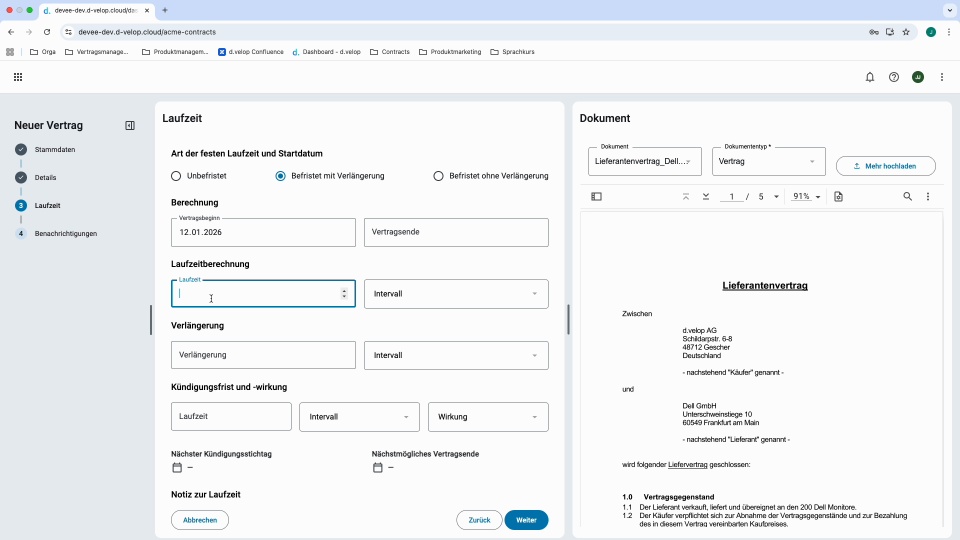Click the calendar icon under Nächstmögliches Vertragsende
Viewport: 960px width, 540px height.
coord(378,468)
